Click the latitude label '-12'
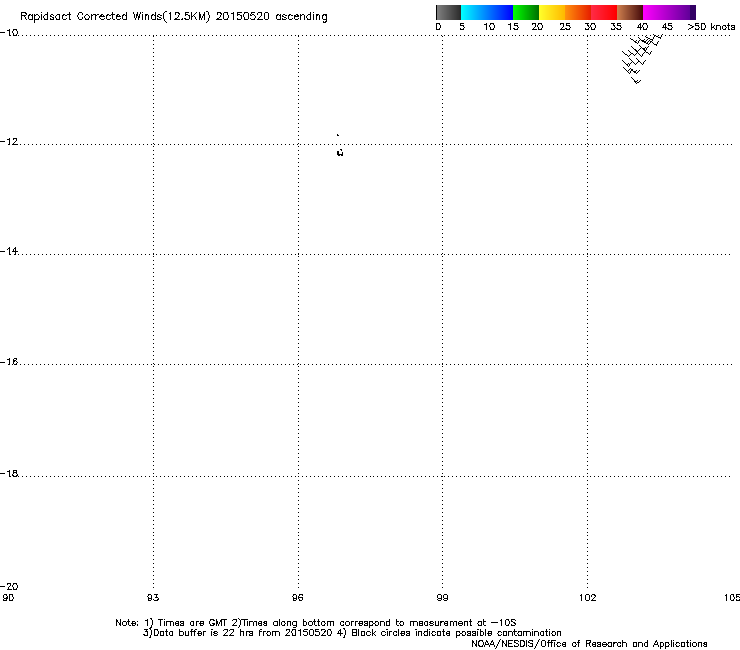Screen dimensions: 740x650 pos(9,142)
